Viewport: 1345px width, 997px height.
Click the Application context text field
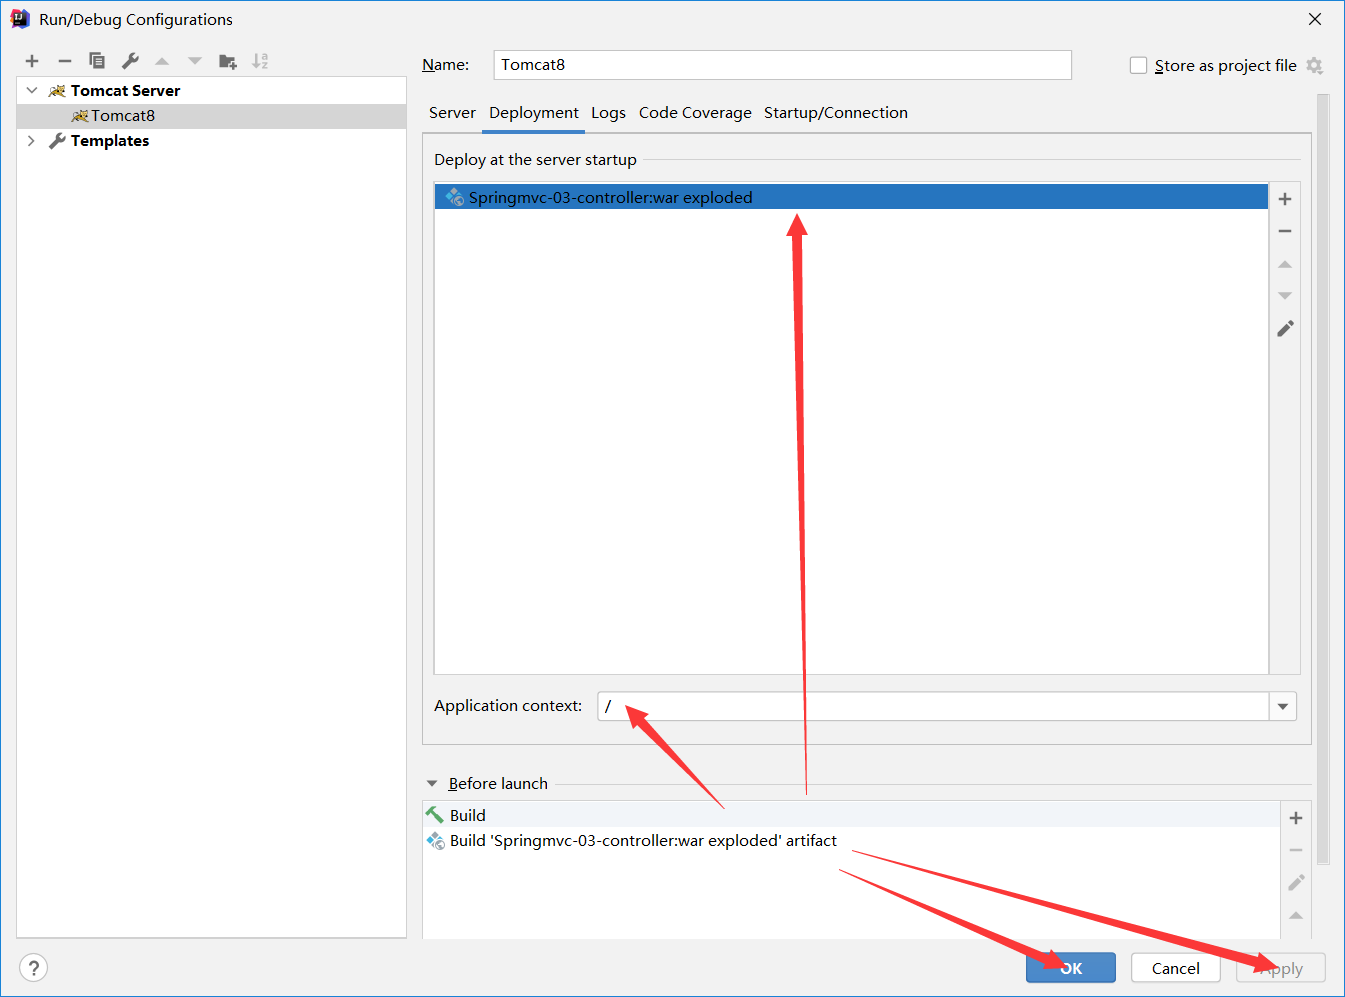click(x=933, y=706)
